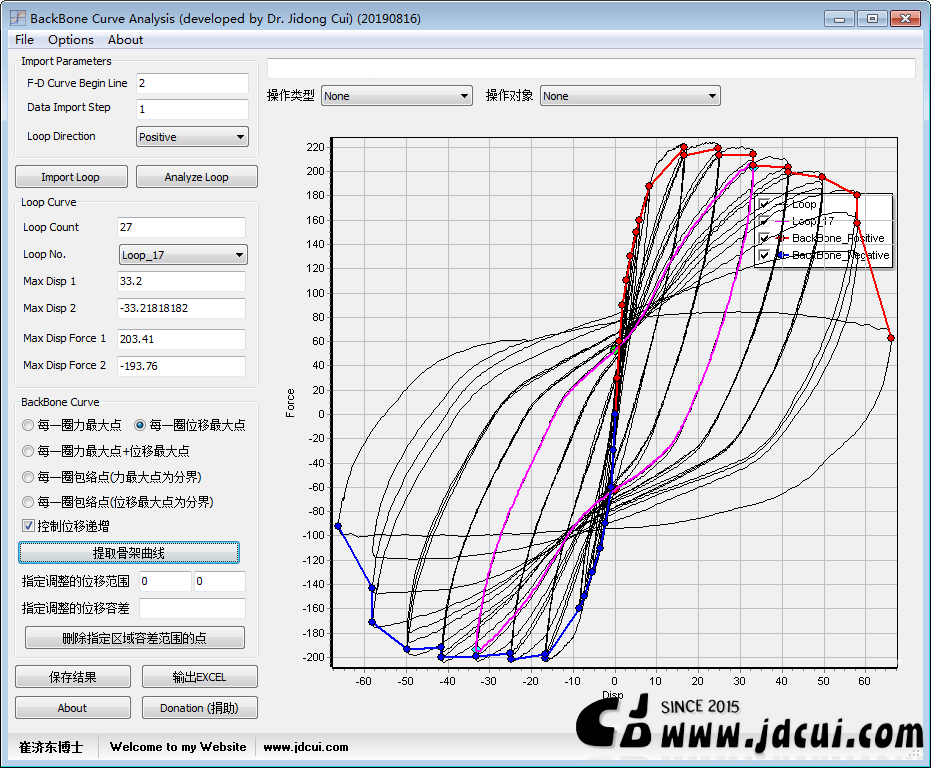
Task: Select radio 每一圈力最大点
Action: [x=27, y=425]
